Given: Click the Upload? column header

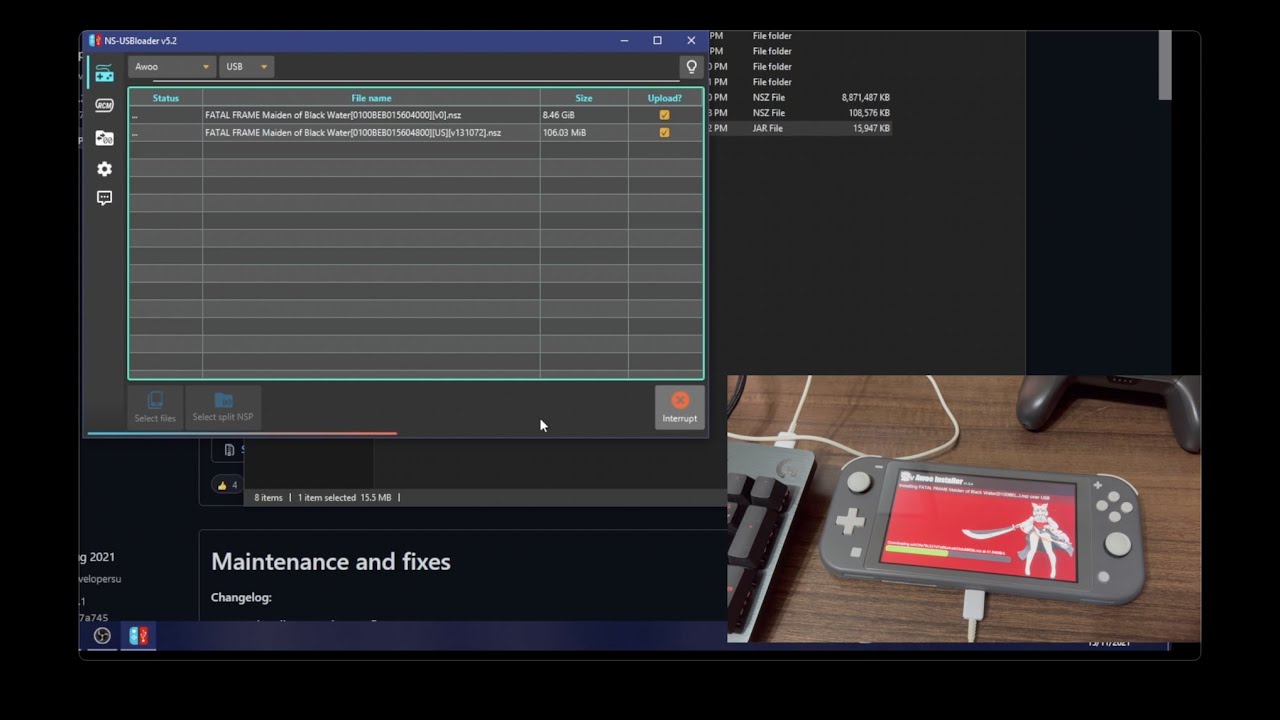Looking at the screenshot, I should pos(665,98).
